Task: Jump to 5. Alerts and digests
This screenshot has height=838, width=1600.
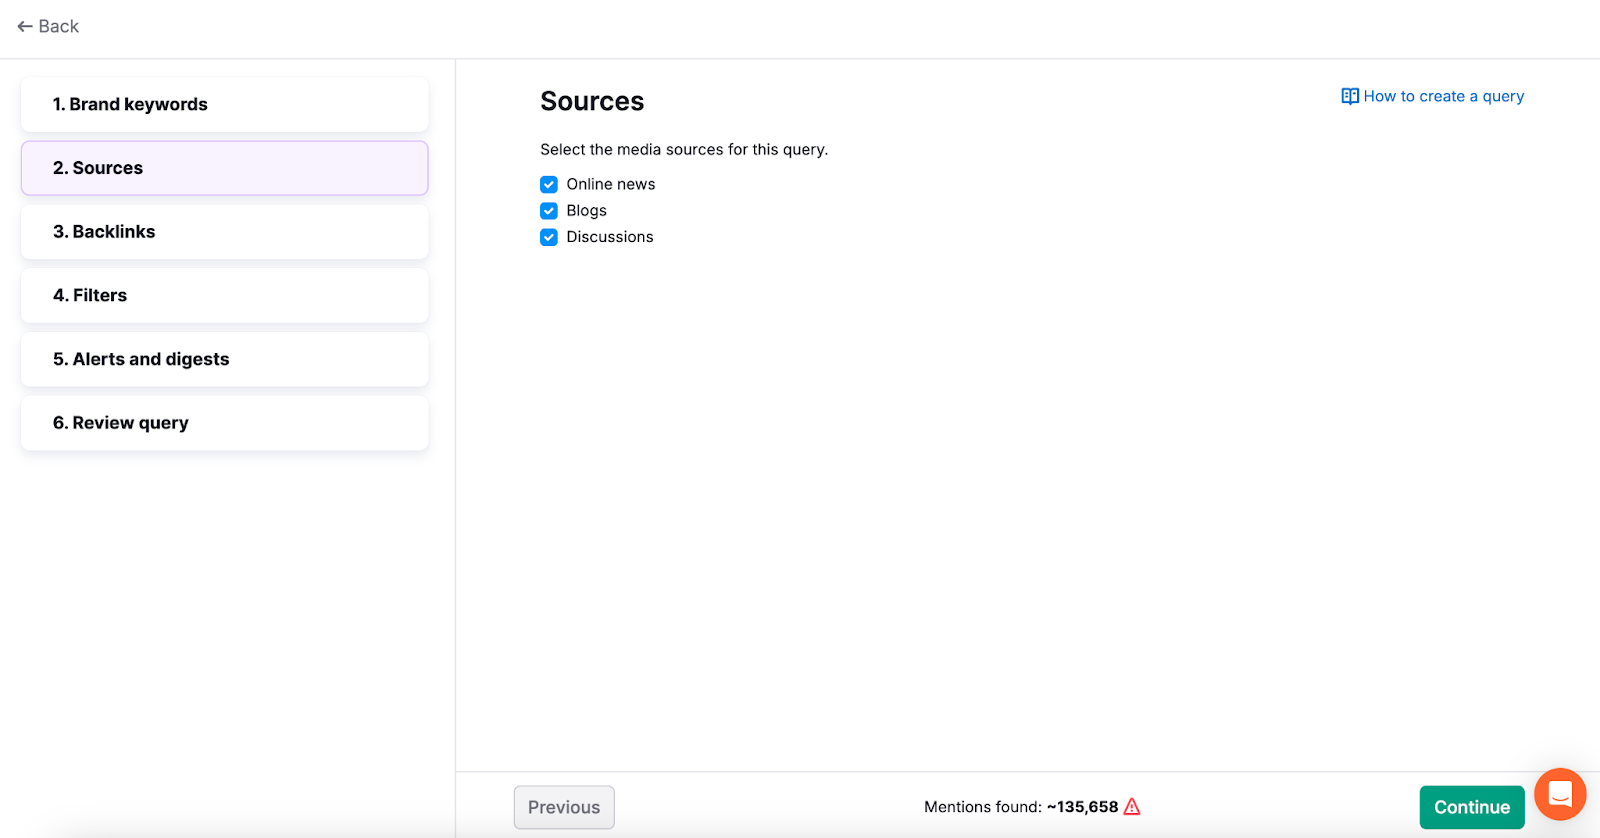Action: coord(224,360)
